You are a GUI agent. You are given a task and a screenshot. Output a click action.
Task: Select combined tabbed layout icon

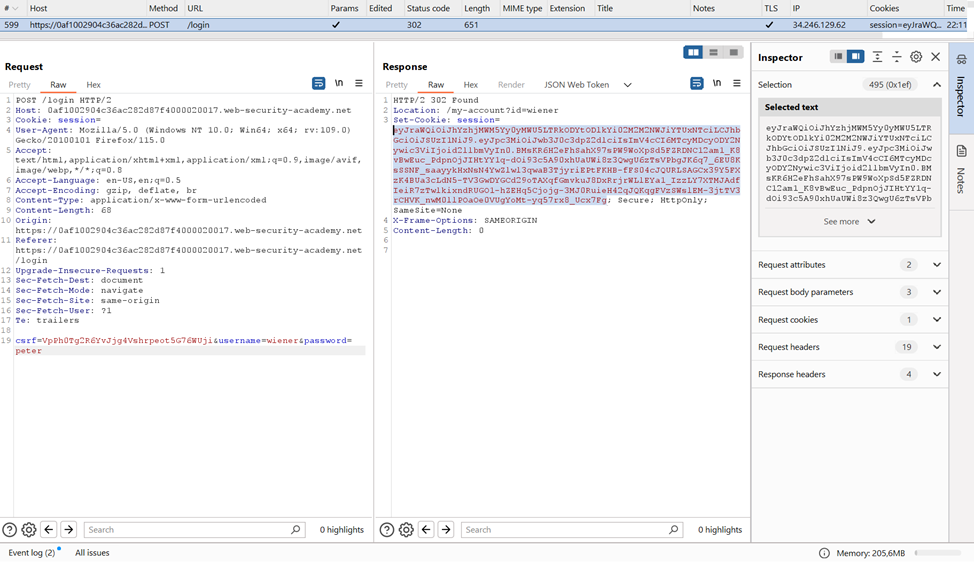point(734,53)
